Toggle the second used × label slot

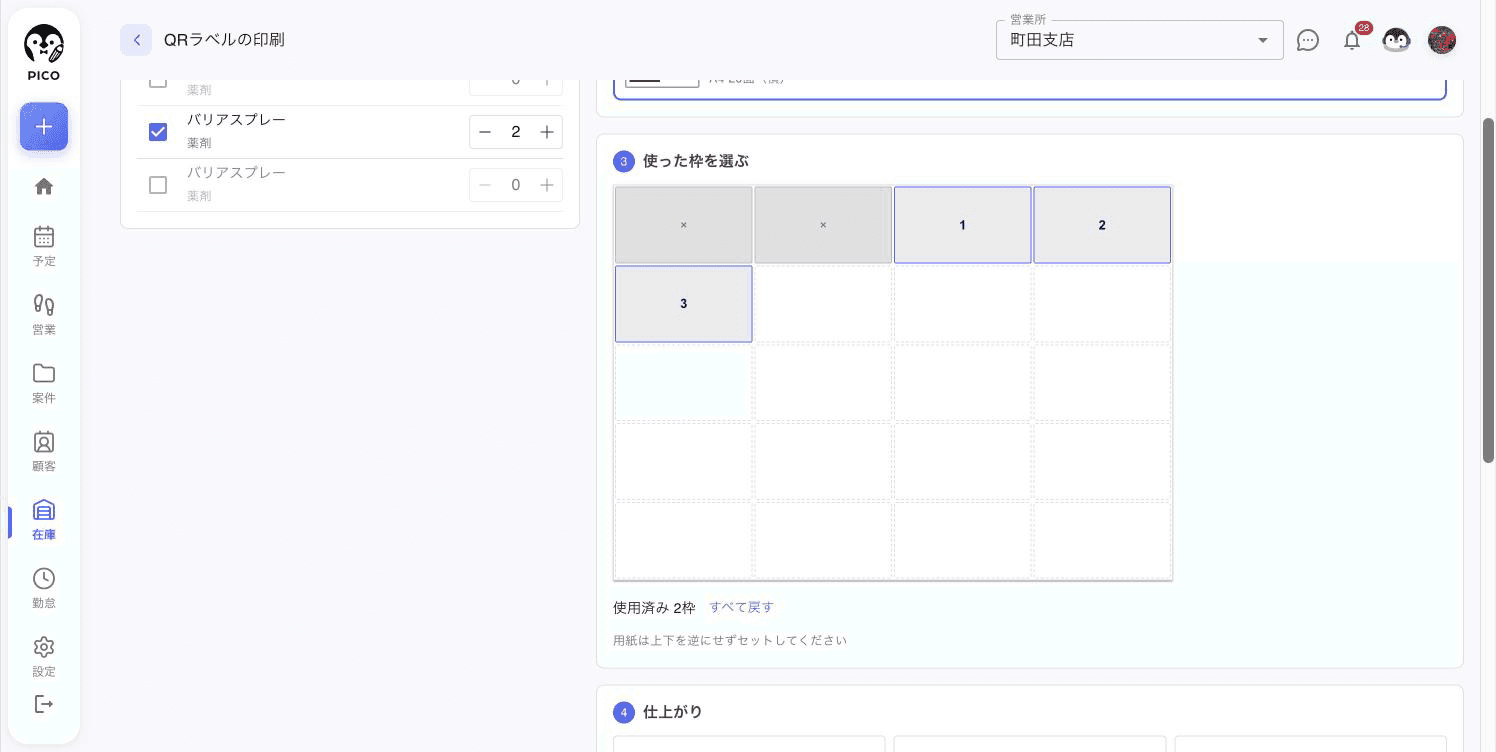[823, 225]
